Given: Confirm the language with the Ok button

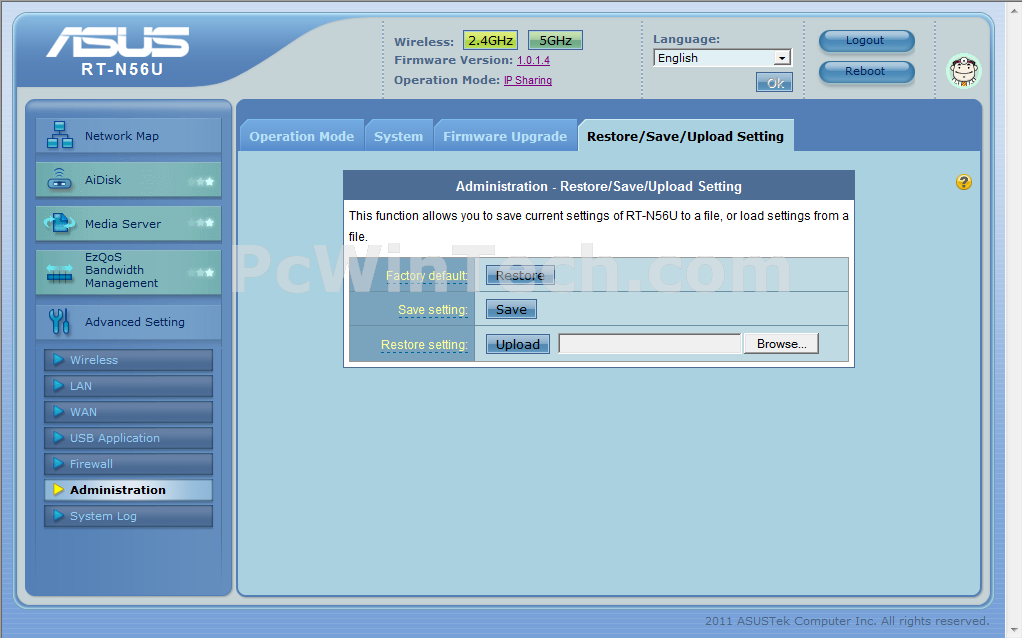Looking at the screenshot, I should pos(774,83).
